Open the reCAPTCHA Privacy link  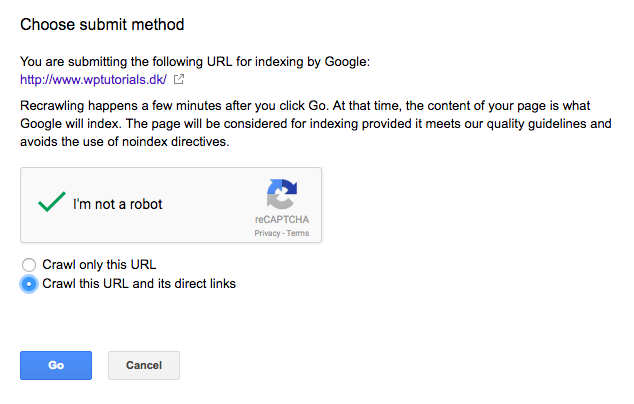(267, 233)
